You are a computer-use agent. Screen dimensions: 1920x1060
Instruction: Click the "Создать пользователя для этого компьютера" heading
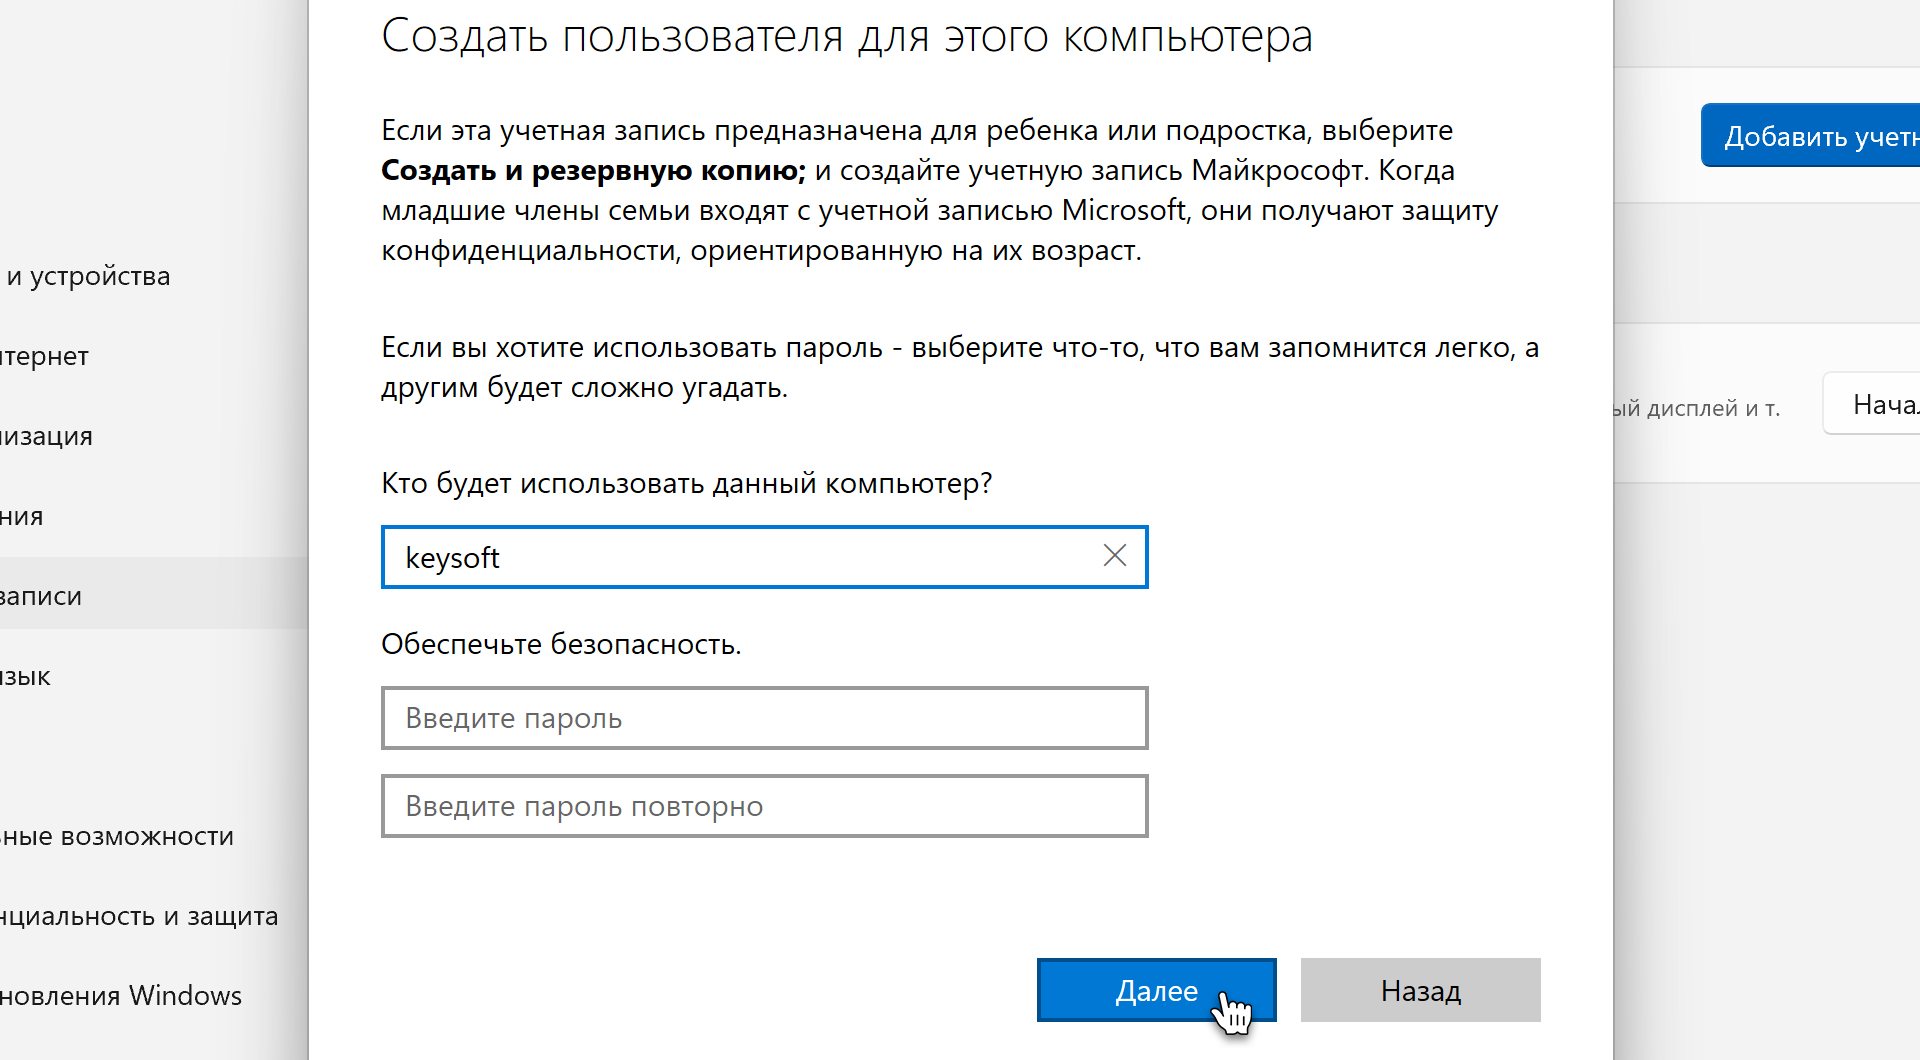[x=846, y=37]
